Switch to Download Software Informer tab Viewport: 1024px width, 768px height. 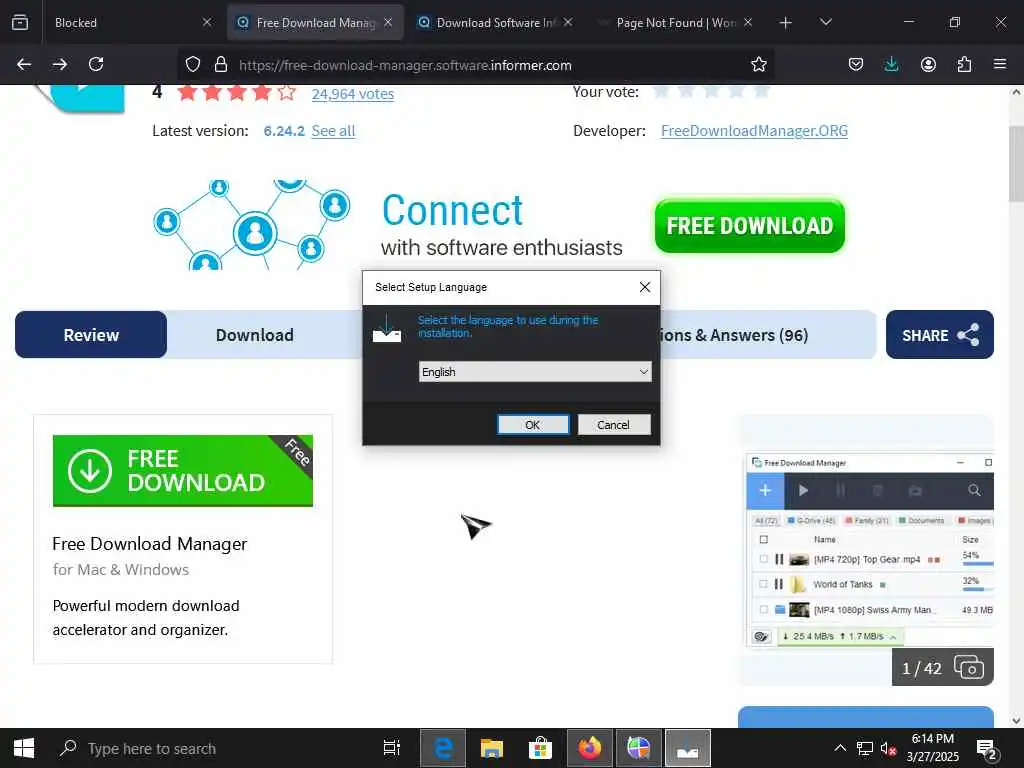tap(496, 22)
